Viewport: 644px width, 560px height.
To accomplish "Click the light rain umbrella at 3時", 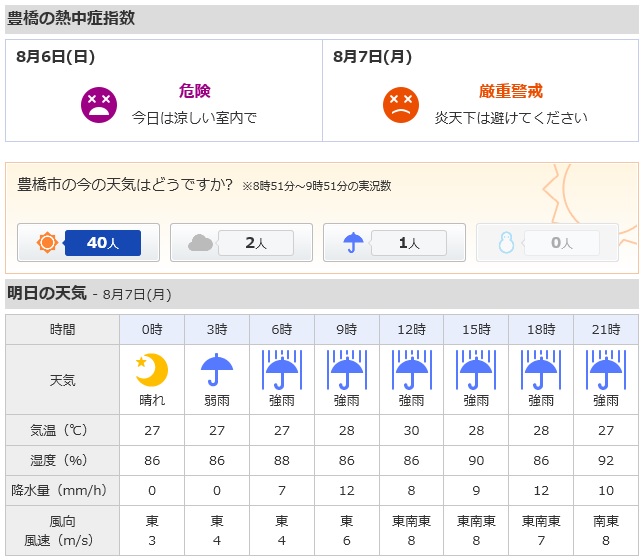I will click(x=217, y=370).
